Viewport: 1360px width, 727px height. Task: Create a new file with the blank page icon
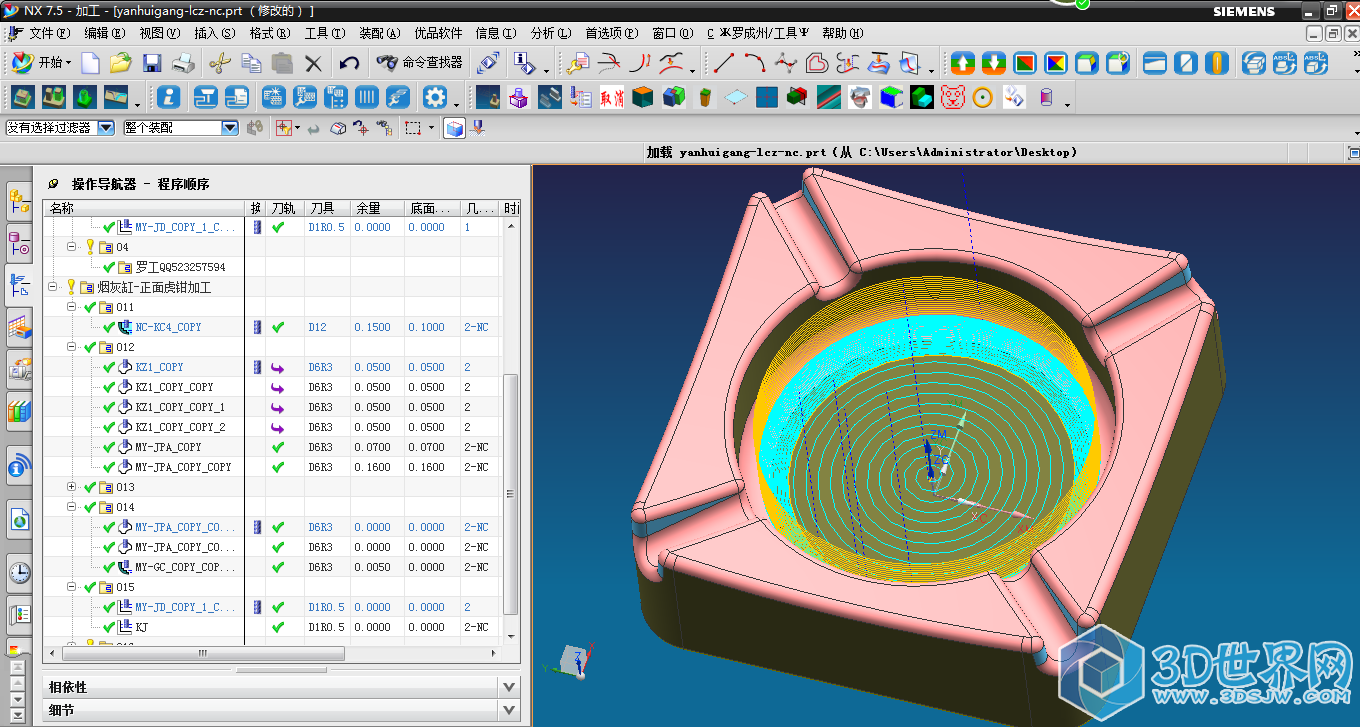(x=91, y=63)
